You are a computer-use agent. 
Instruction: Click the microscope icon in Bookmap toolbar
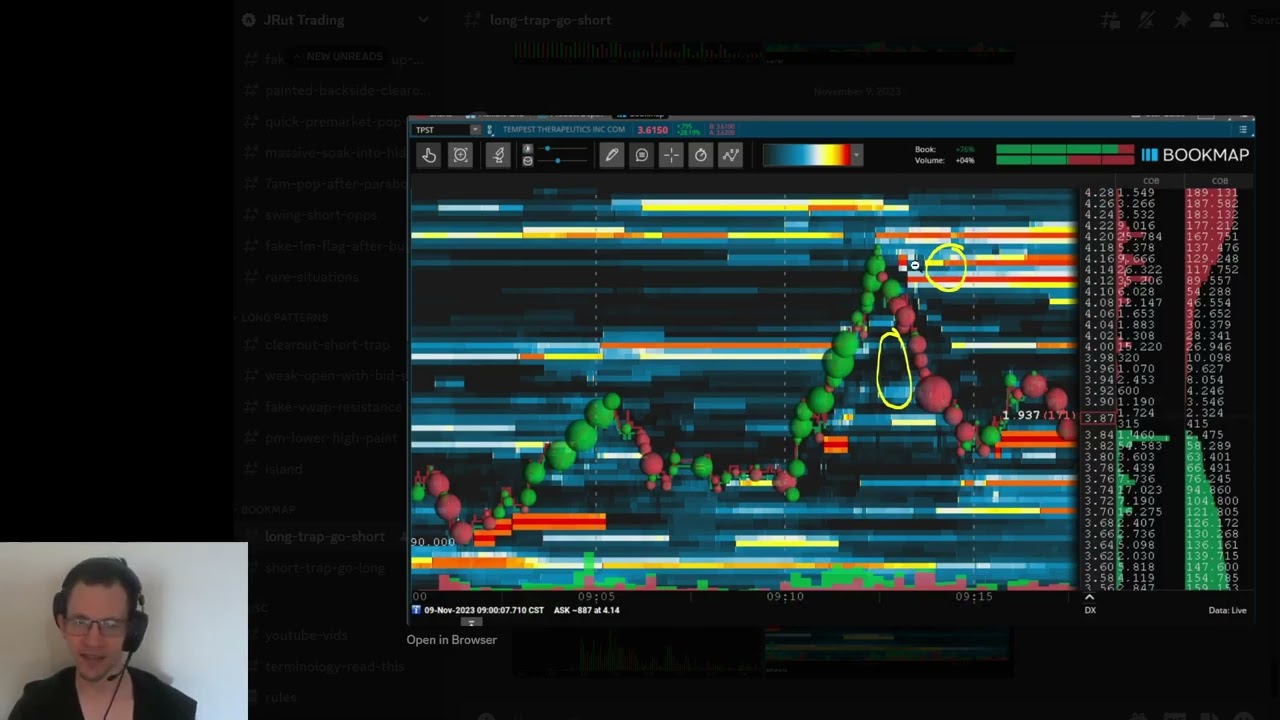[x=498, y=155]
